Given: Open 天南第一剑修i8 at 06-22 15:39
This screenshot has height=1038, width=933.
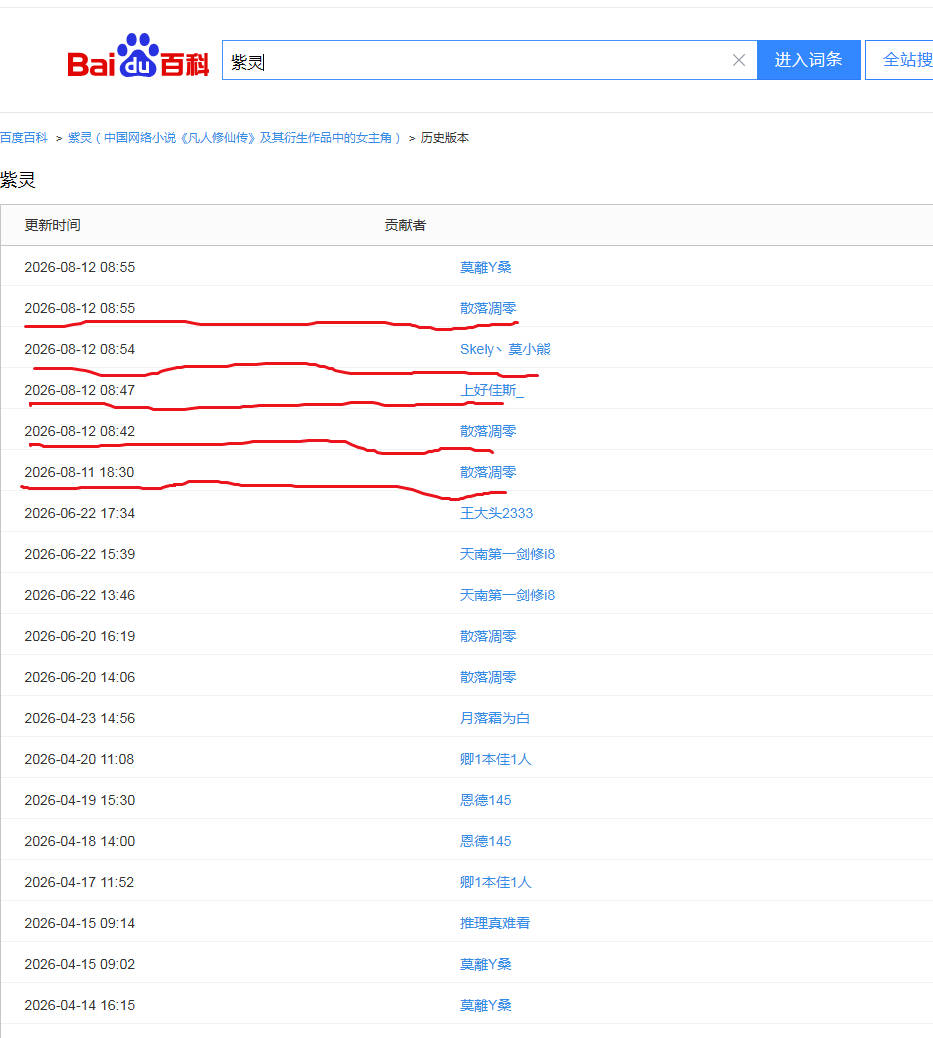Looking at the screenshot, I should point(507,554).
